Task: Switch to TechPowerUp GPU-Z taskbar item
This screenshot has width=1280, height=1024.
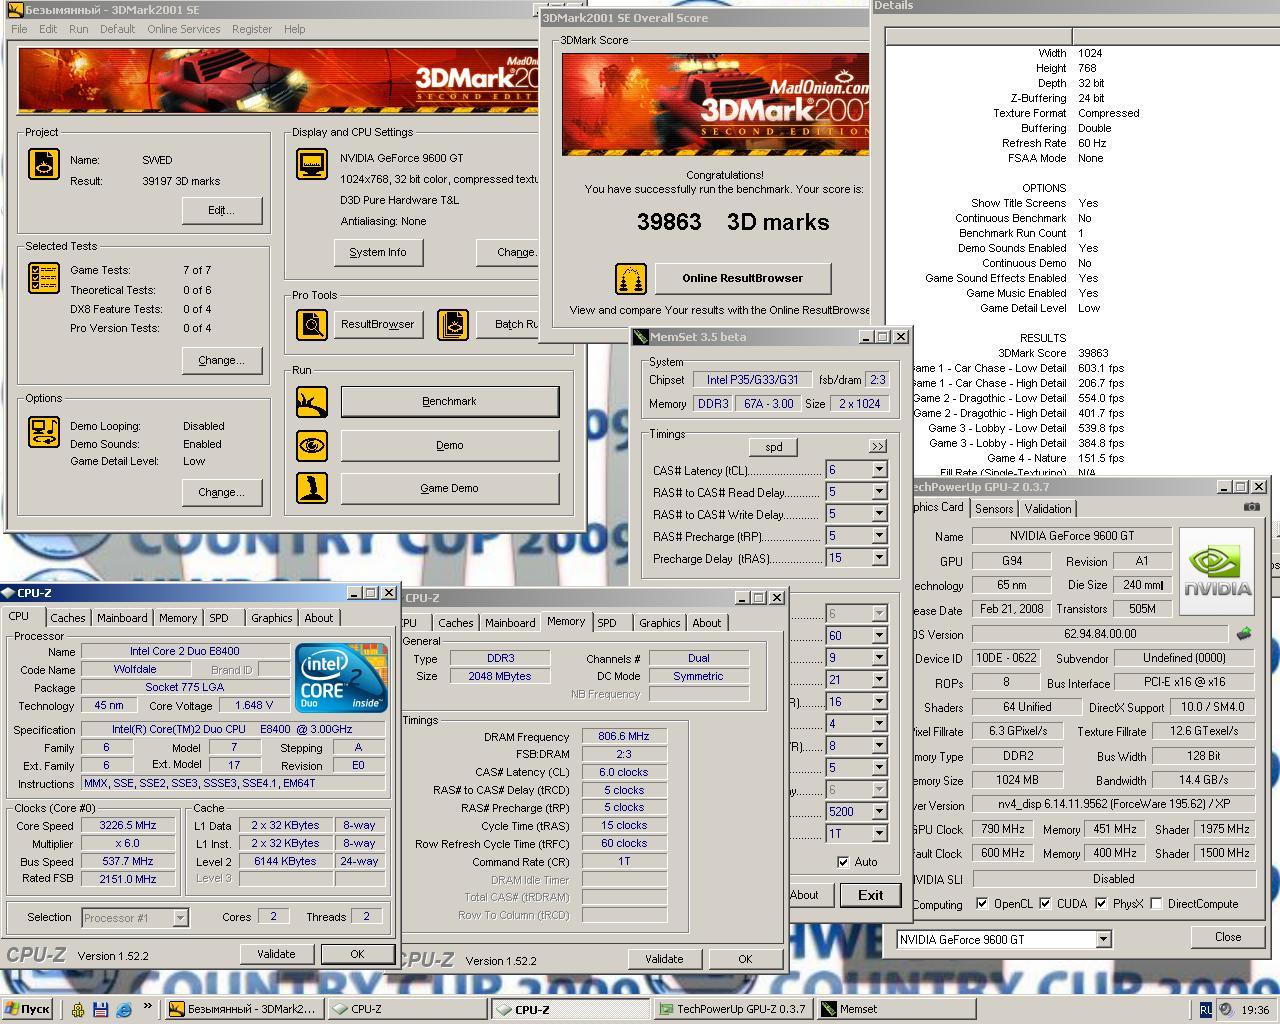Action: click(x=732, y=1009)
